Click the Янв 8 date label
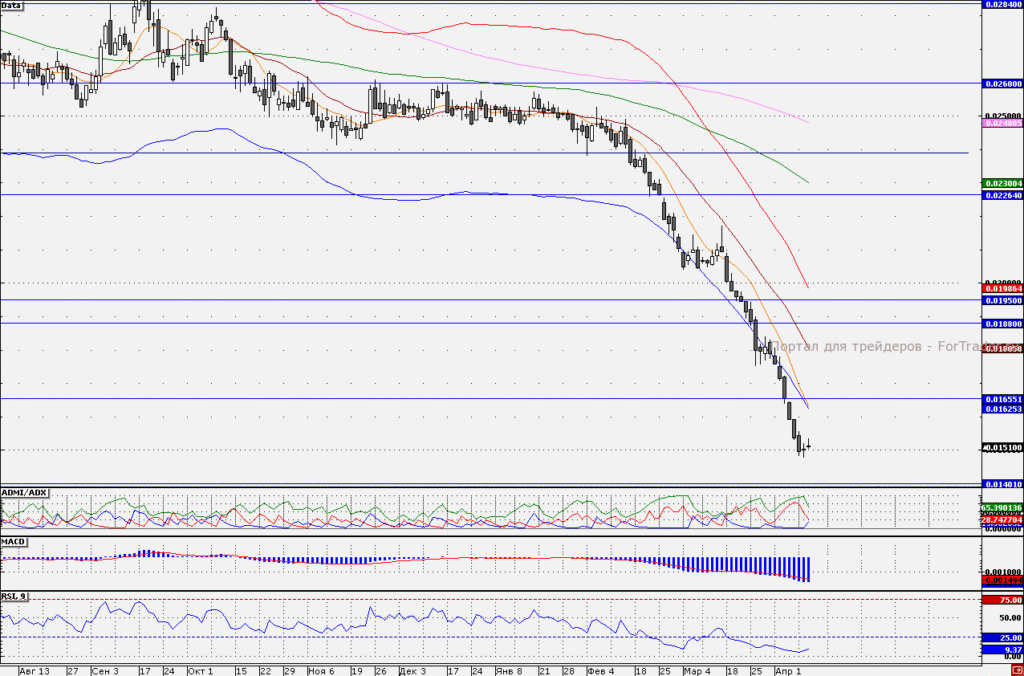Image resolution: width=1024 pixels, height=676 pixels. coord(509,671)
